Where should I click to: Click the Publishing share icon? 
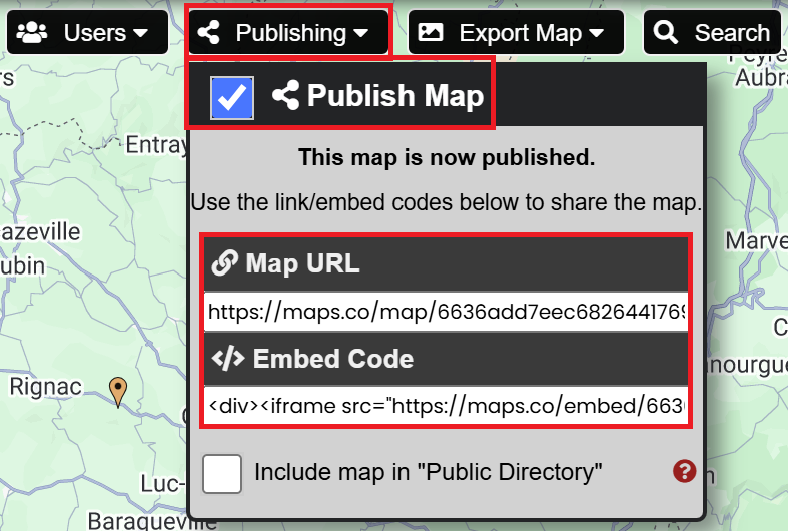[209, 33]
